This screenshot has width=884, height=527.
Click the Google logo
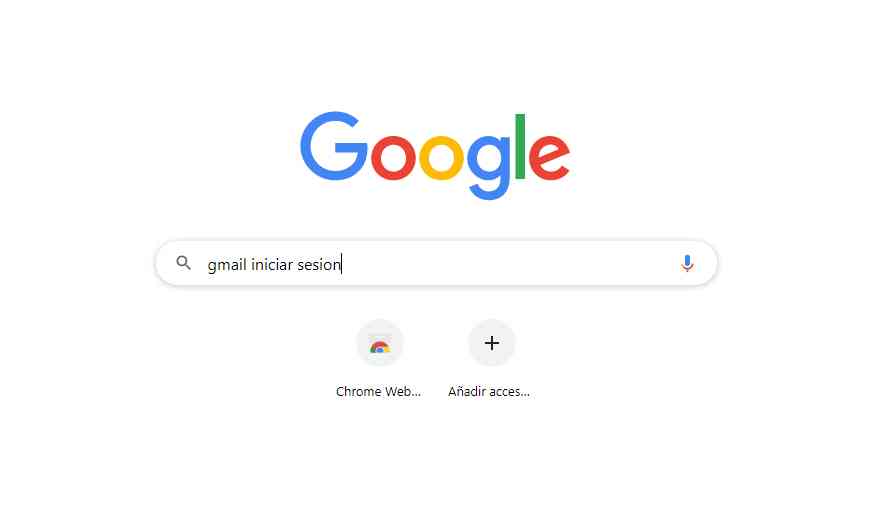coord(435,155)
